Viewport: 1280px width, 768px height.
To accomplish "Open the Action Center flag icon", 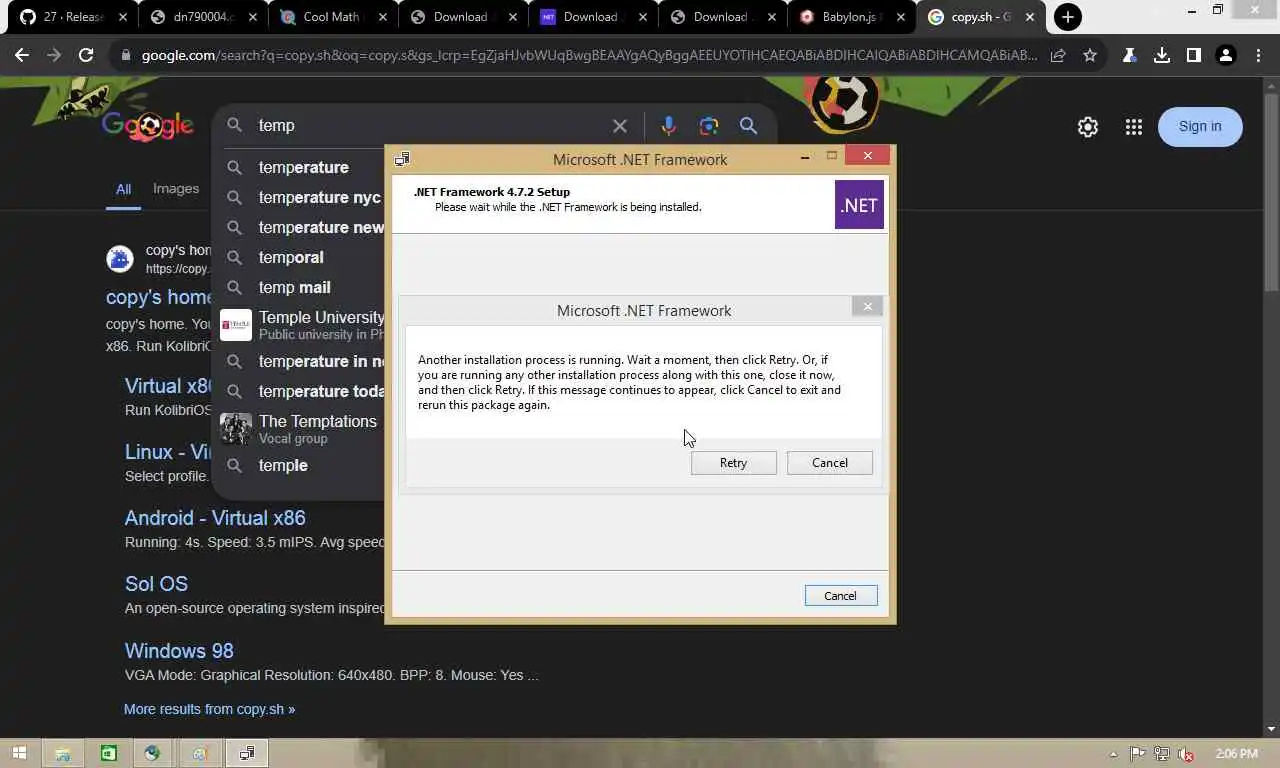I will (1138, 754).
